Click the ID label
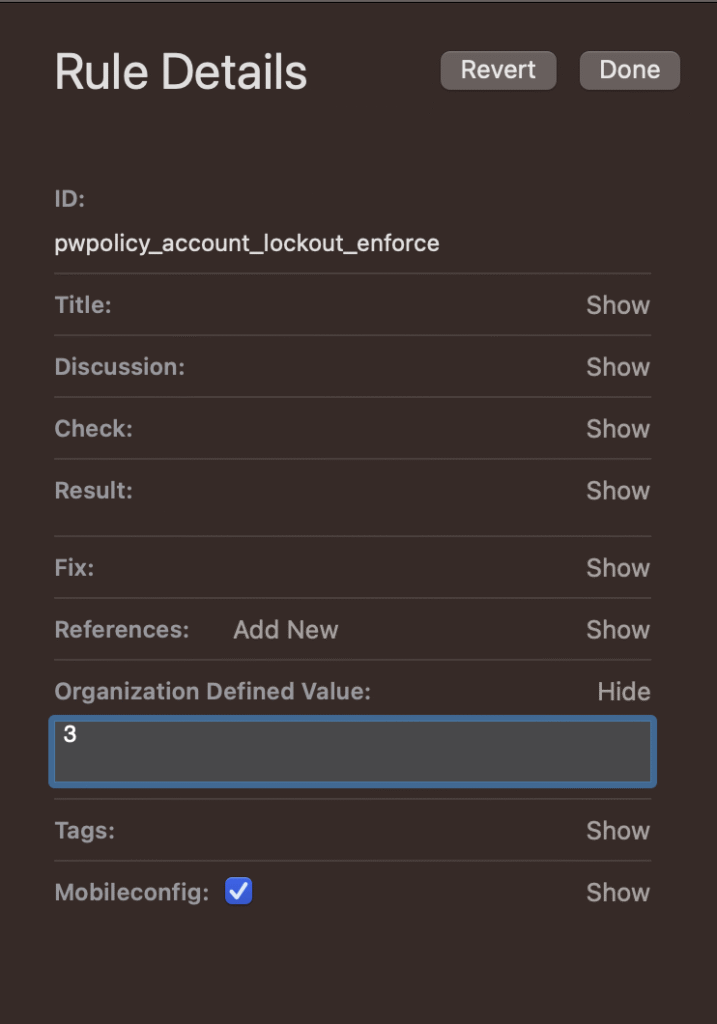Screen dimensions: 717x1024 [x=69, y=199]
